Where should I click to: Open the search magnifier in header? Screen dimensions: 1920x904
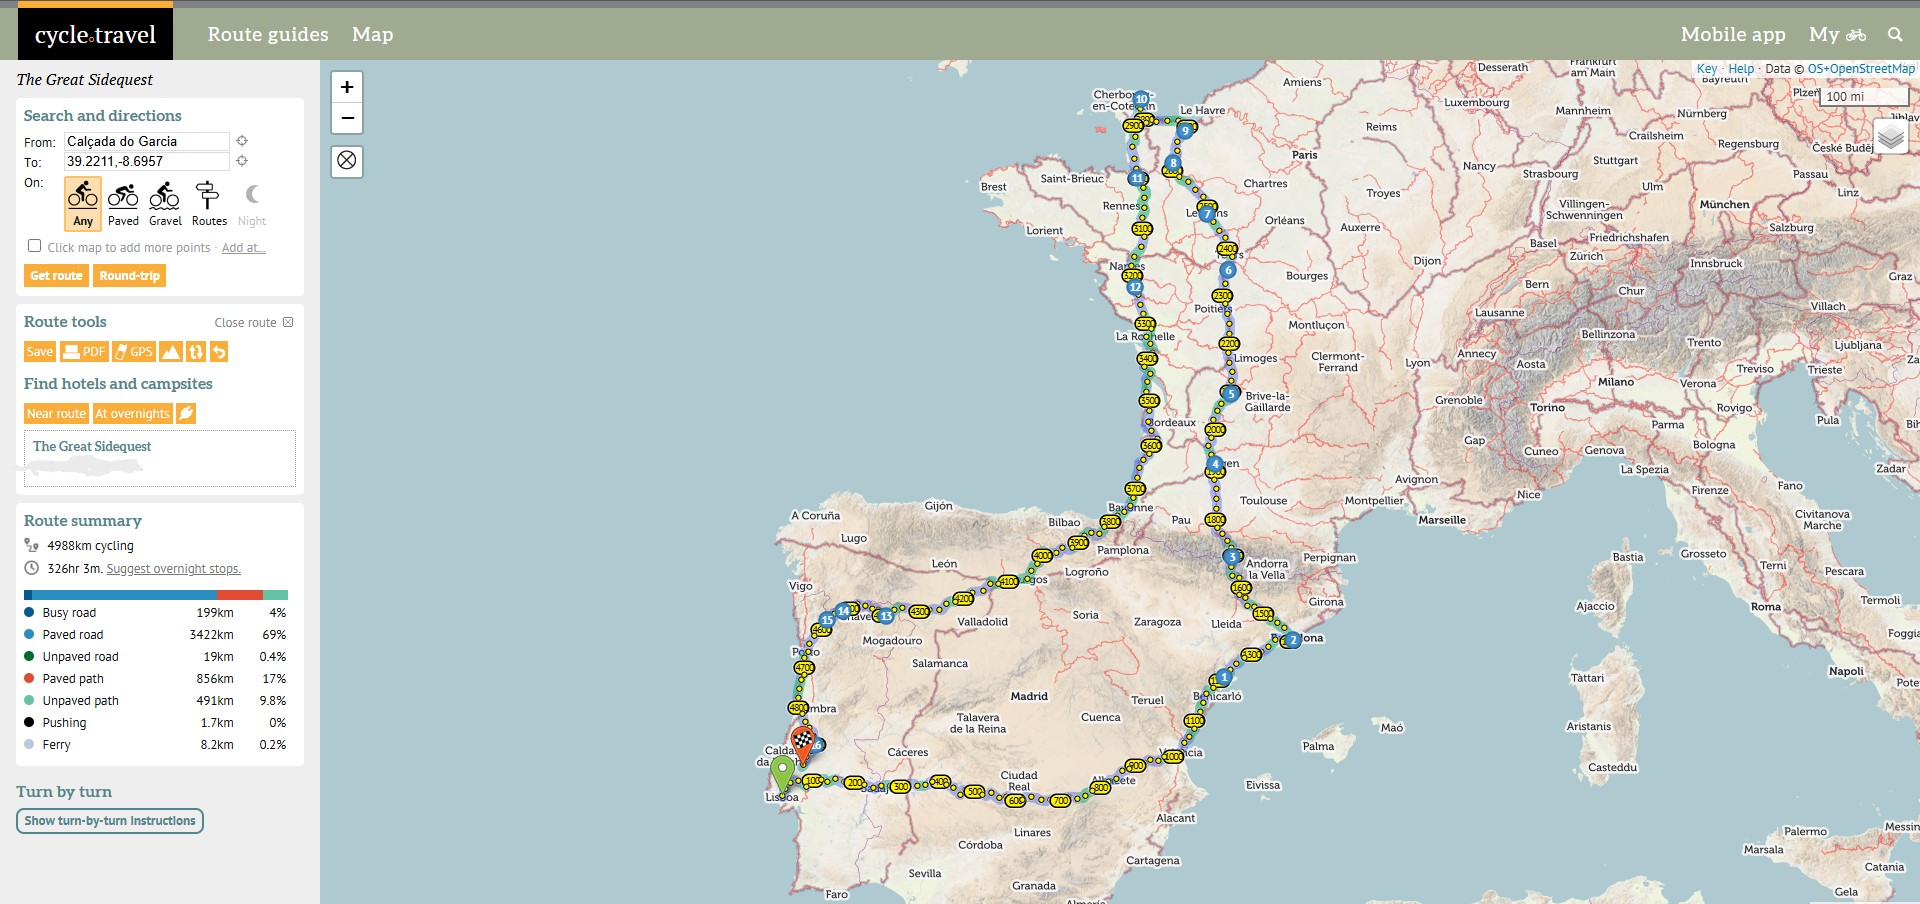point(1895,34)
